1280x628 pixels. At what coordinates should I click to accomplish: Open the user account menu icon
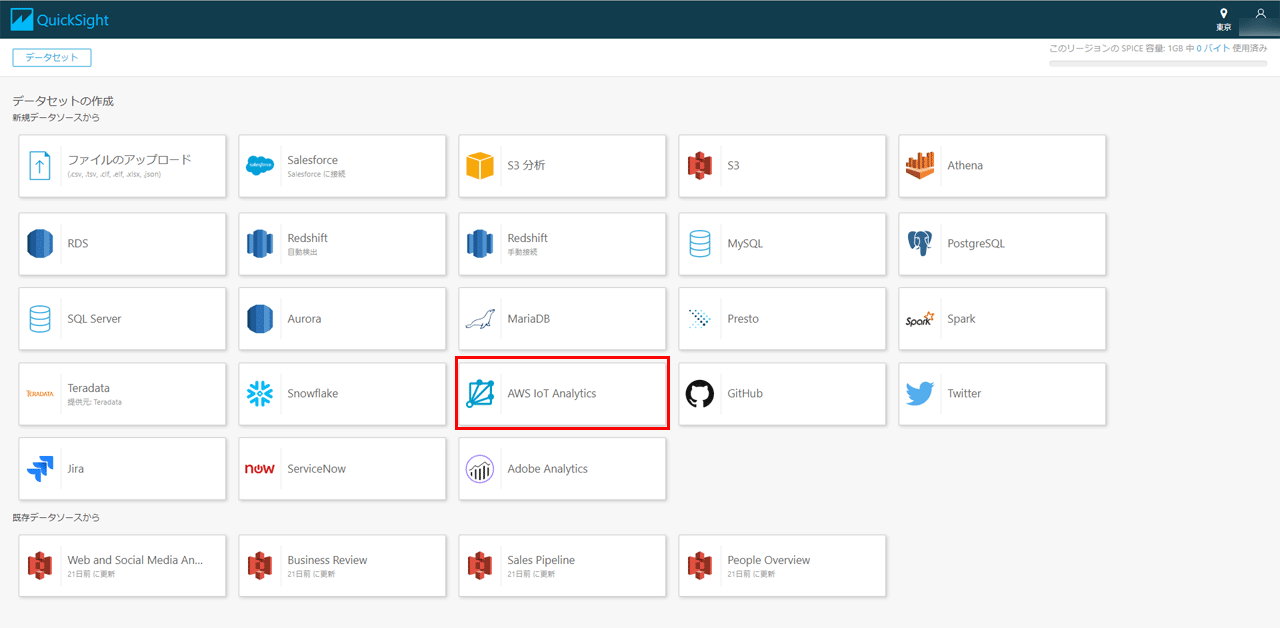(x=1260, y=14)
